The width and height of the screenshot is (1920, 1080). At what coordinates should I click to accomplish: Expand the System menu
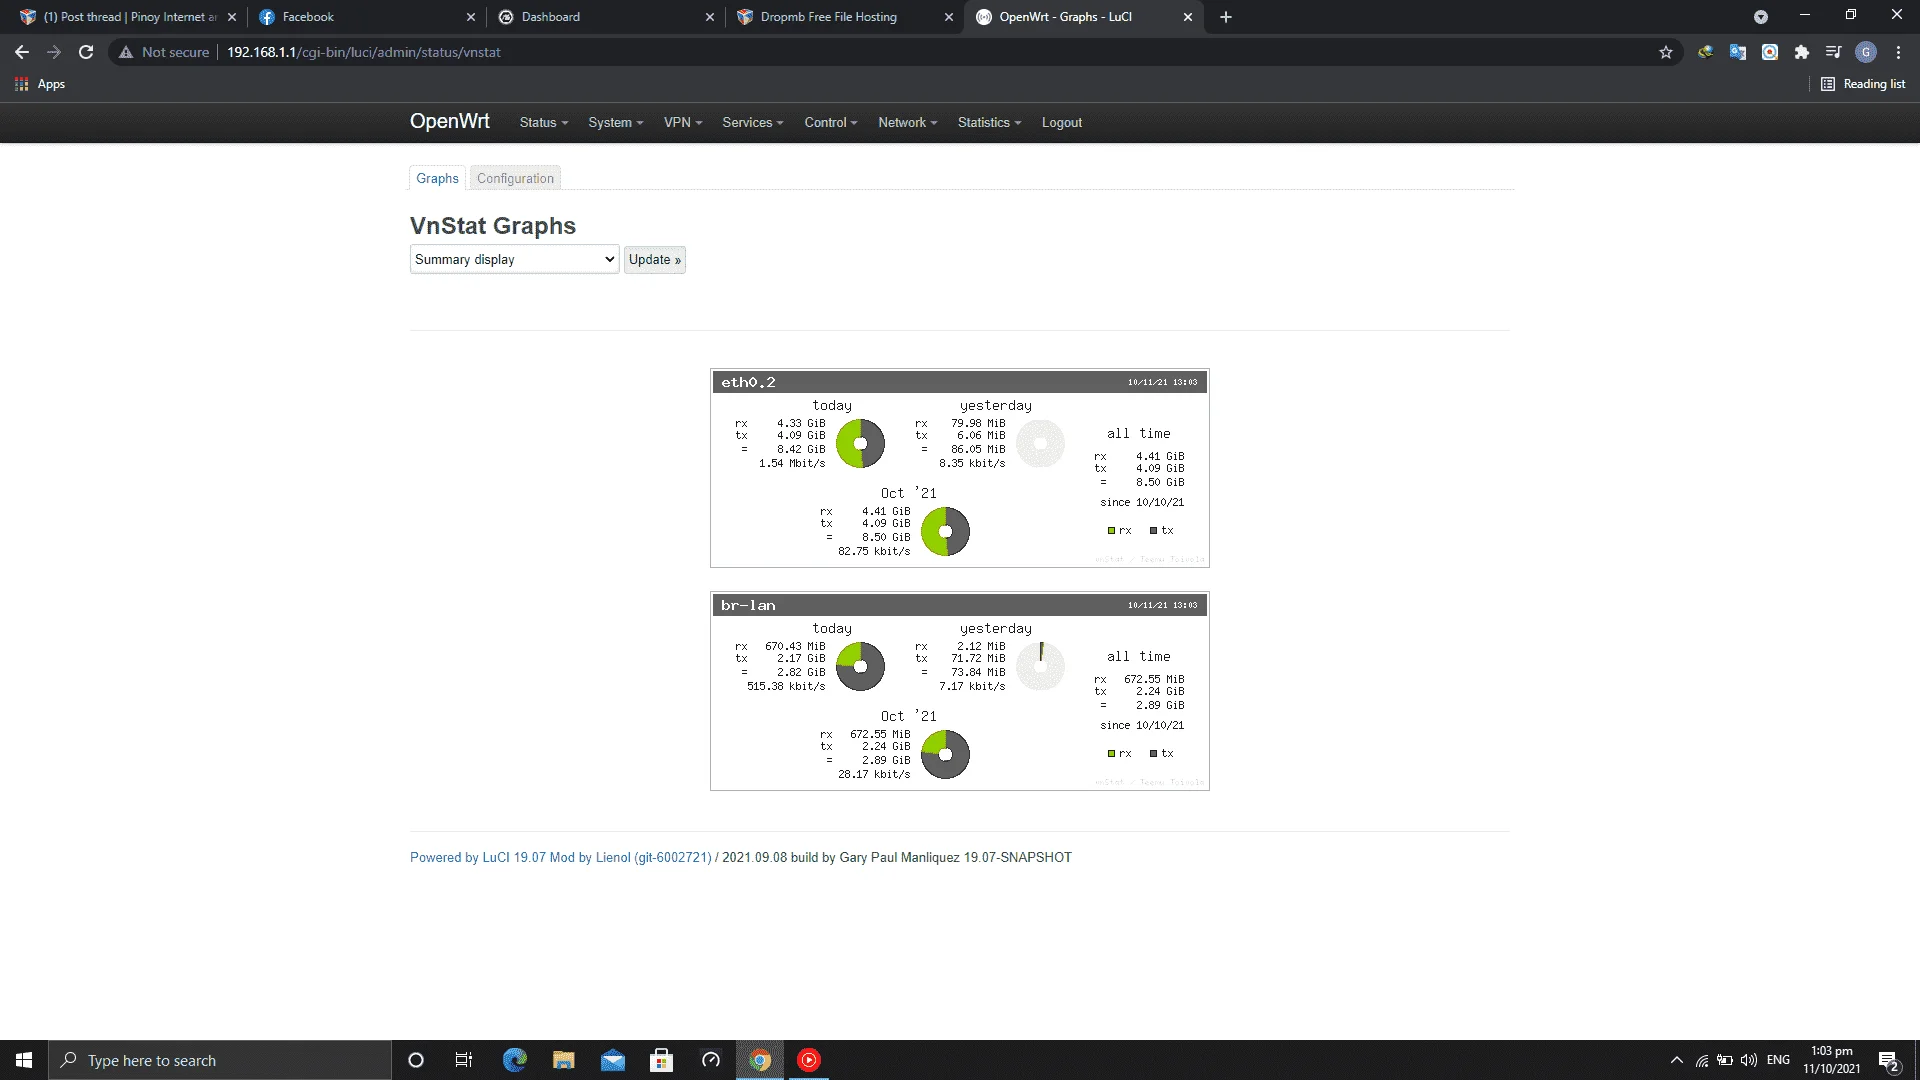616,122
